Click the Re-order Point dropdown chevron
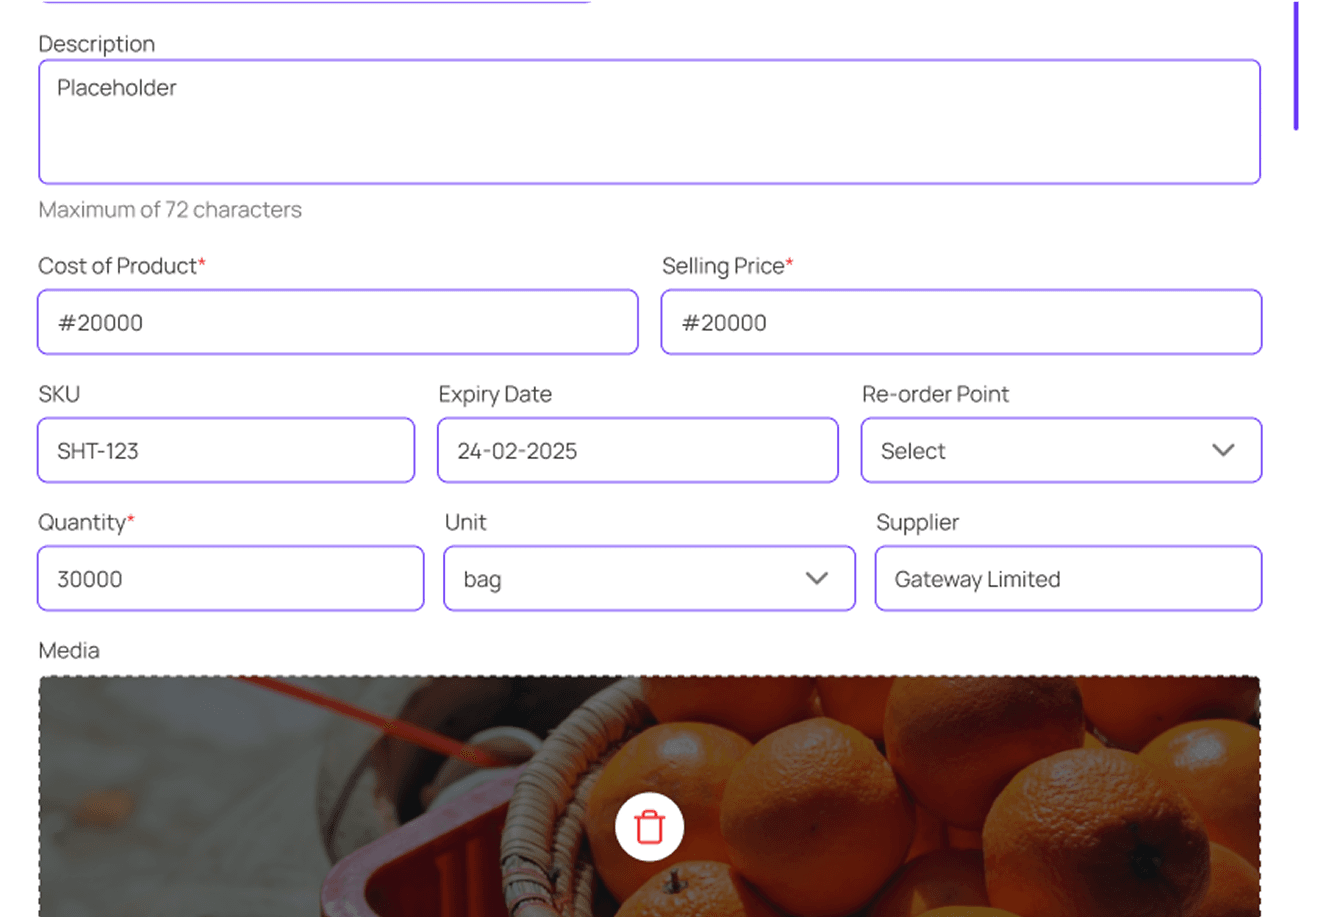 (x=1224, y=450)
